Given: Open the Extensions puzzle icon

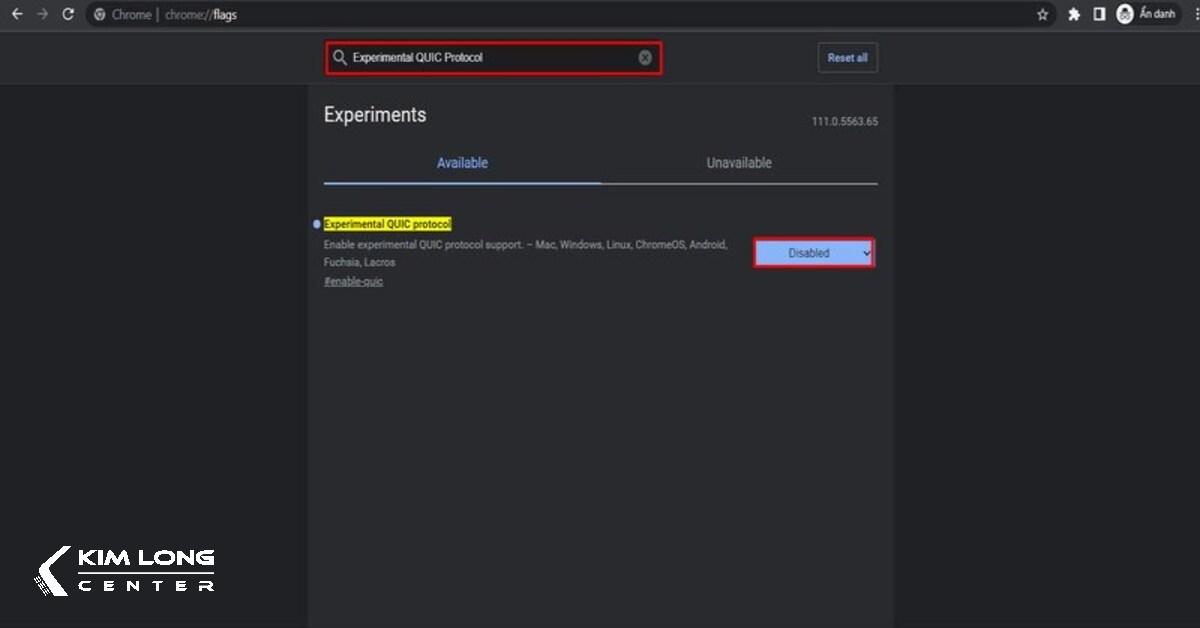Looking at the screenshot, I should [1074, 15].
